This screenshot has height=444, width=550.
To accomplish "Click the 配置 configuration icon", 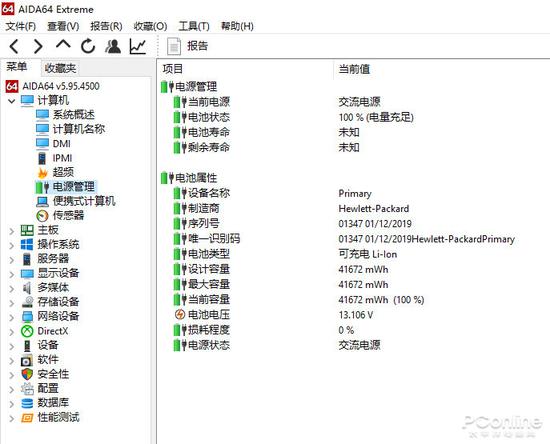I will click(27, 389).
